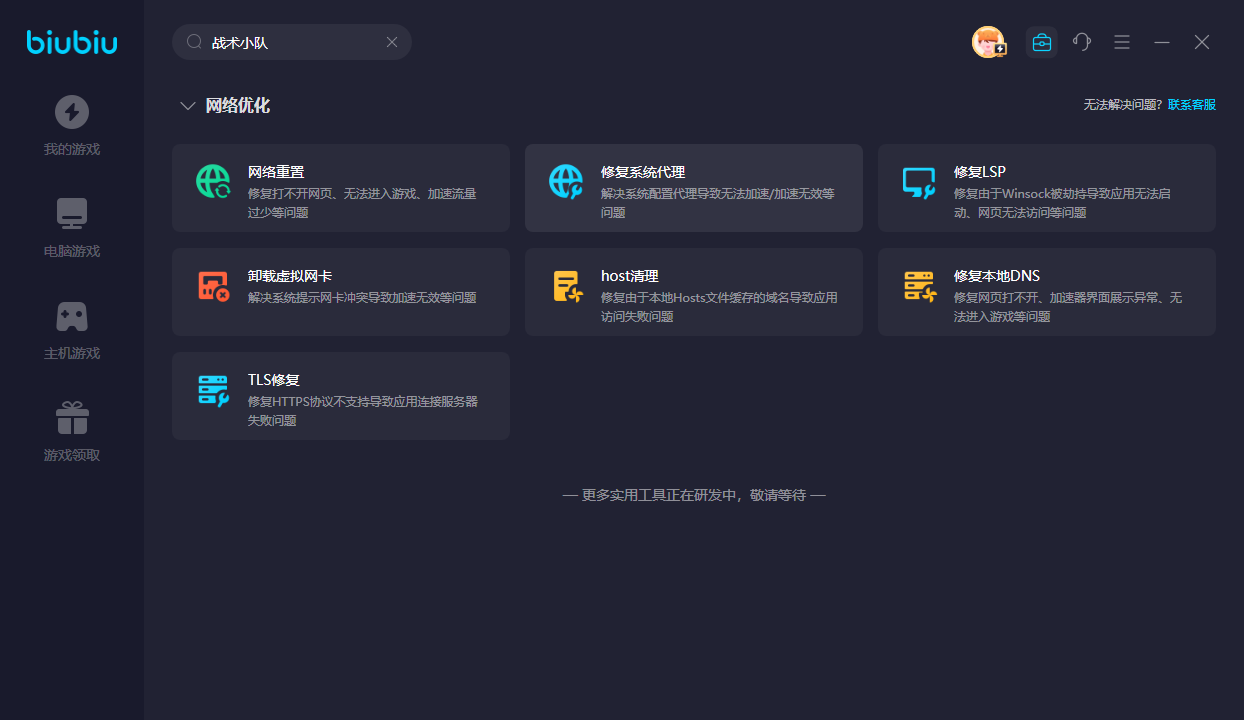This screenshot has width=1244, height=720.
Task: Click the 卸载虚拟网卡 red icon
Action: pyautogui.click(x=213, y=285)
